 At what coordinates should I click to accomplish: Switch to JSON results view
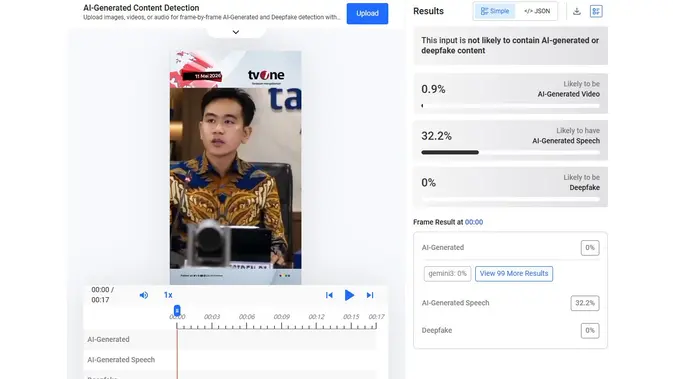pyautogui.click(x=537, y=11)
